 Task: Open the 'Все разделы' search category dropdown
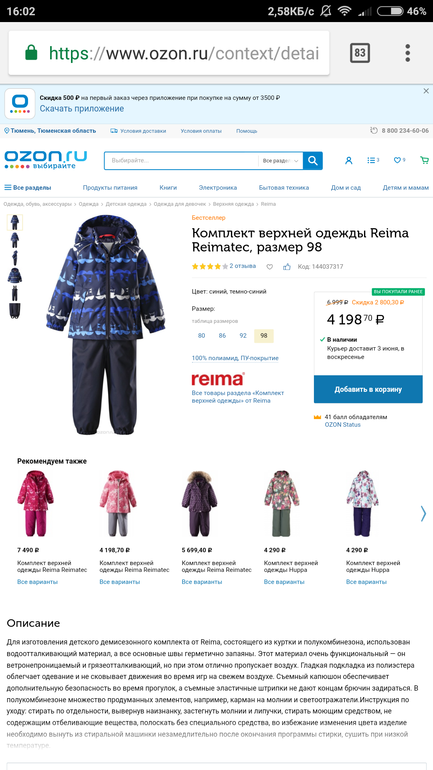pyautogui.click(x=280, y=161)
